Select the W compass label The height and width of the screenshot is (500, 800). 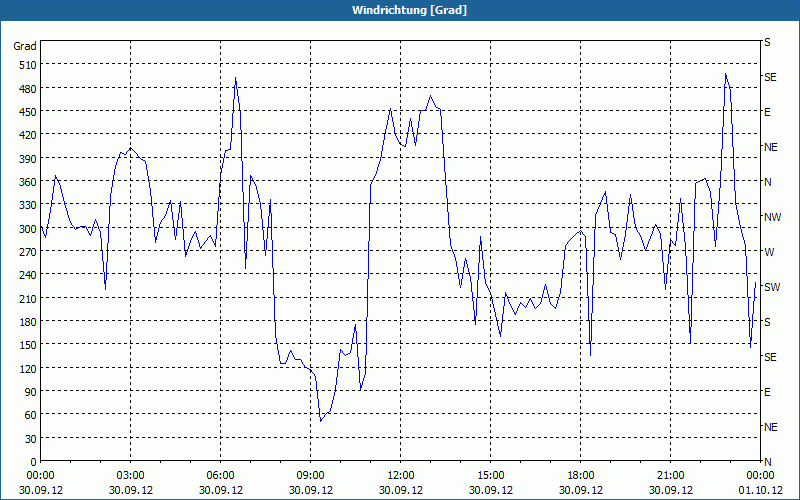point(769,252)
